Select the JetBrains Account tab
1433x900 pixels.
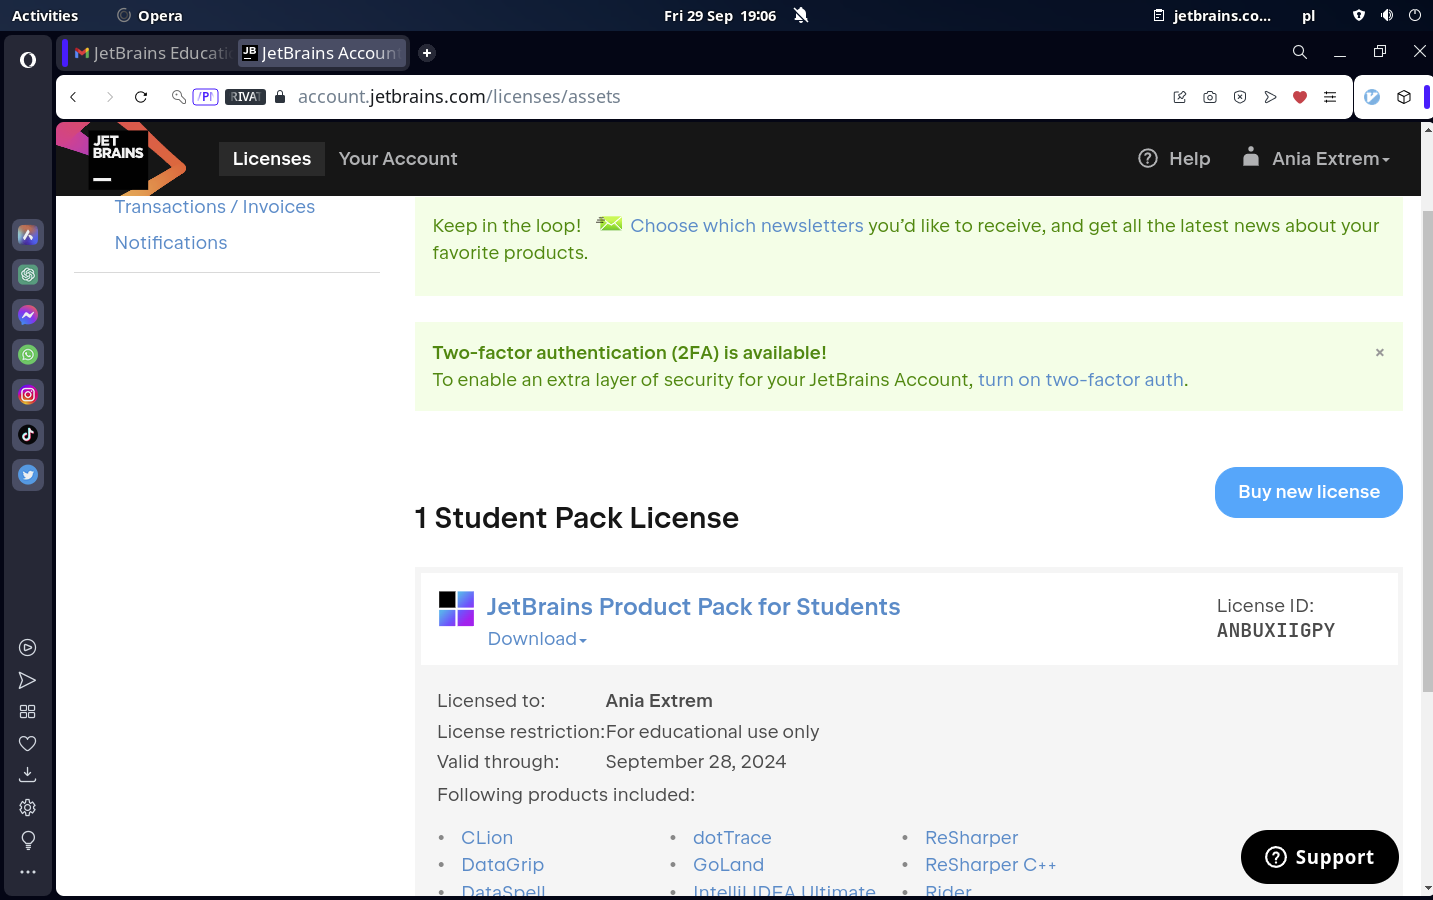[x=322, y=53]
